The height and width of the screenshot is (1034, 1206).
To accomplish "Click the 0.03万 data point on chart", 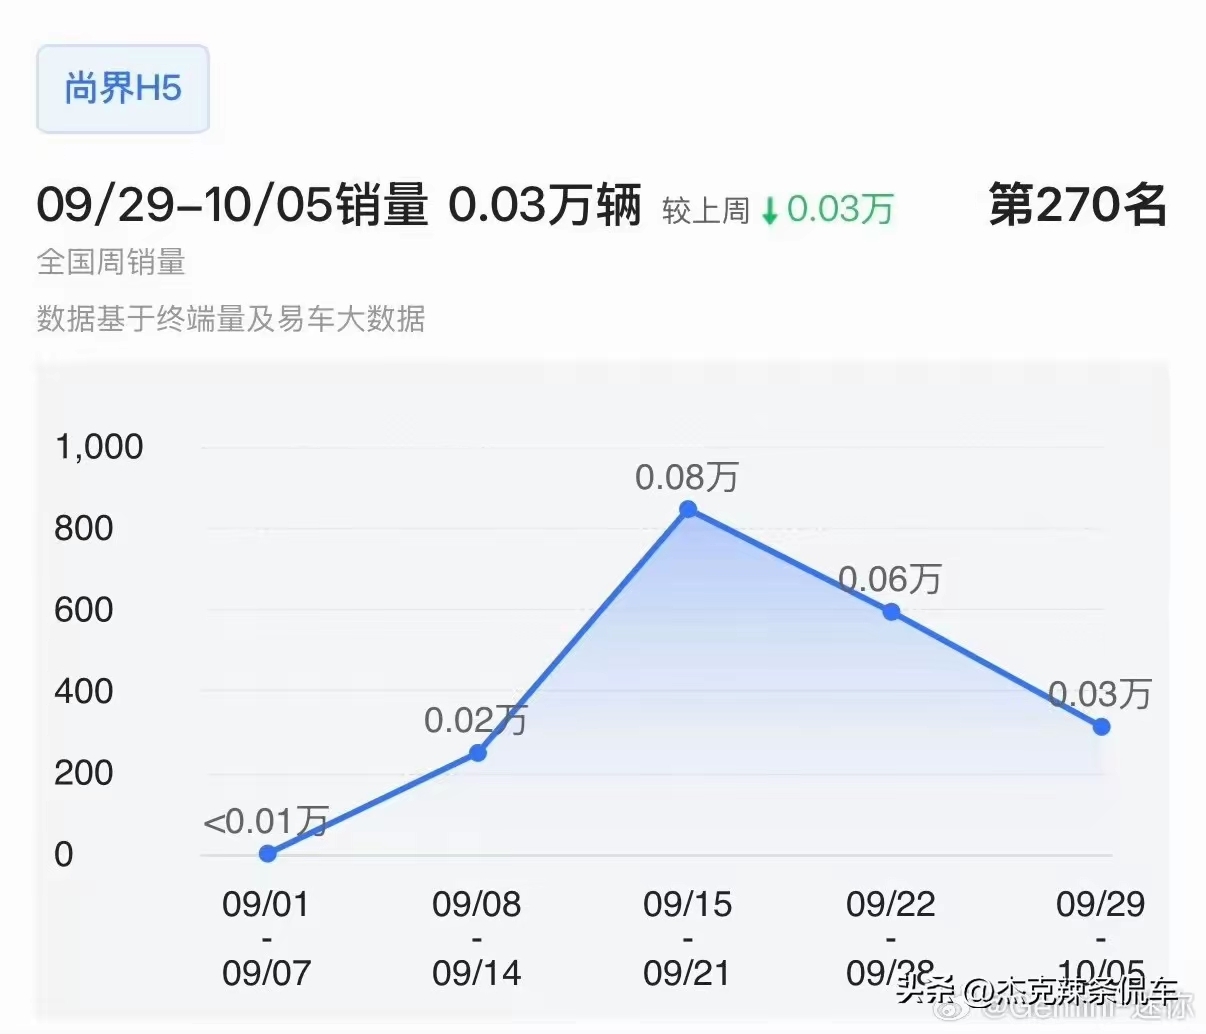I will [1101, 727].
